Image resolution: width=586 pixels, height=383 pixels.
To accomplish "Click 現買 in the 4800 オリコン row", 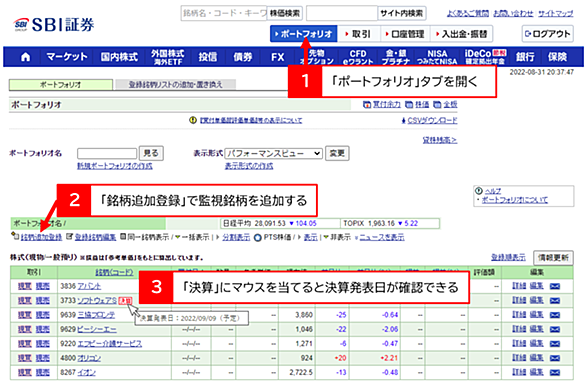I will pos(25,358).
